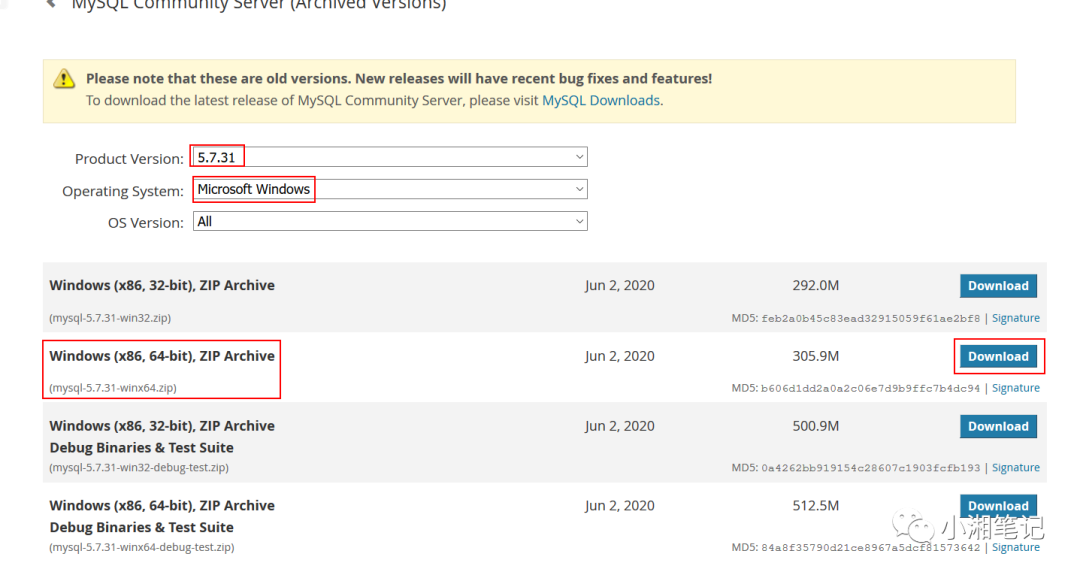
Task: Follow the MySQL Downloads link
Action: (601, 101)
